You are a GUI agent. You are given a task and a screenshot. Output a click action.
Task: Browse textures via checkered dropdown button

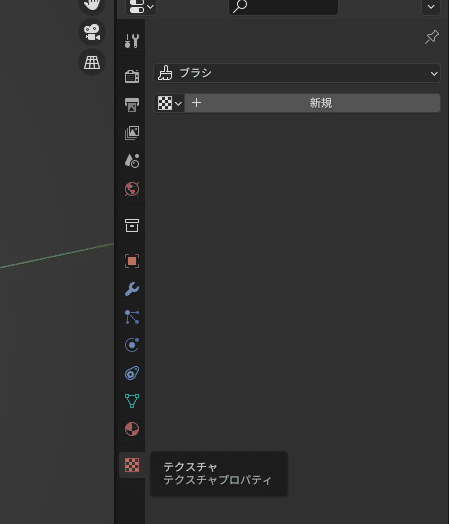[169, 103]
